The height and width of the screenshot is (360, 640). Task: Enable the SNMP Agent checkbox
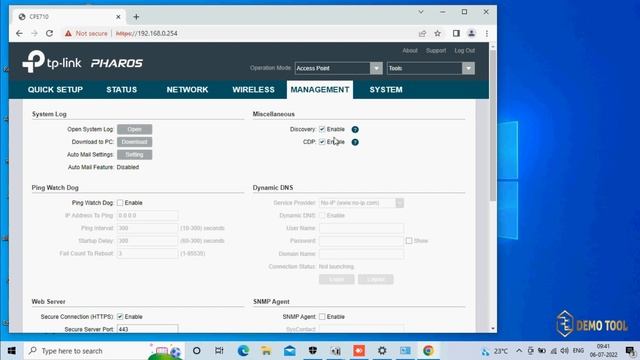tap(322, 317)
